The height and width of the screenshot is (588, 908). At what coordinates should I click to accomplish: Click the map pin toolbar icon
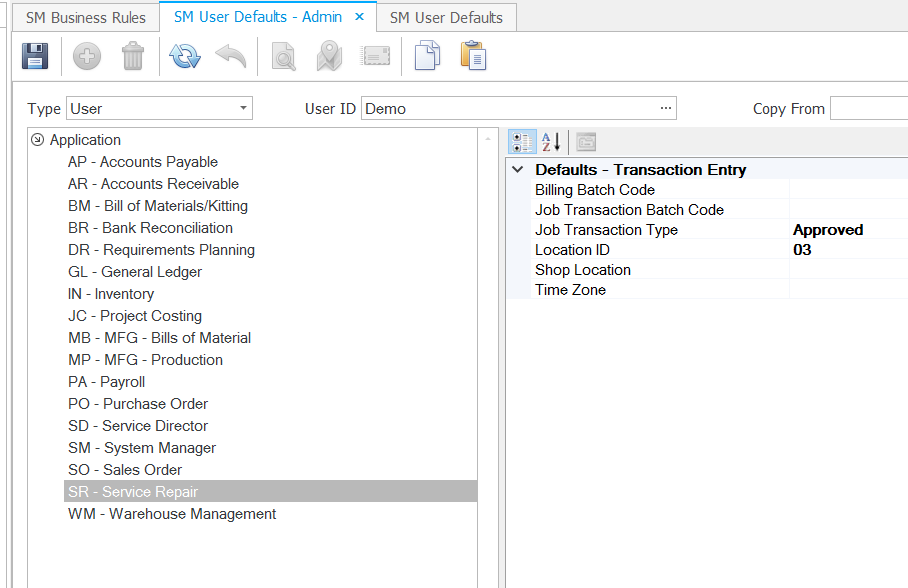point(329,57)
